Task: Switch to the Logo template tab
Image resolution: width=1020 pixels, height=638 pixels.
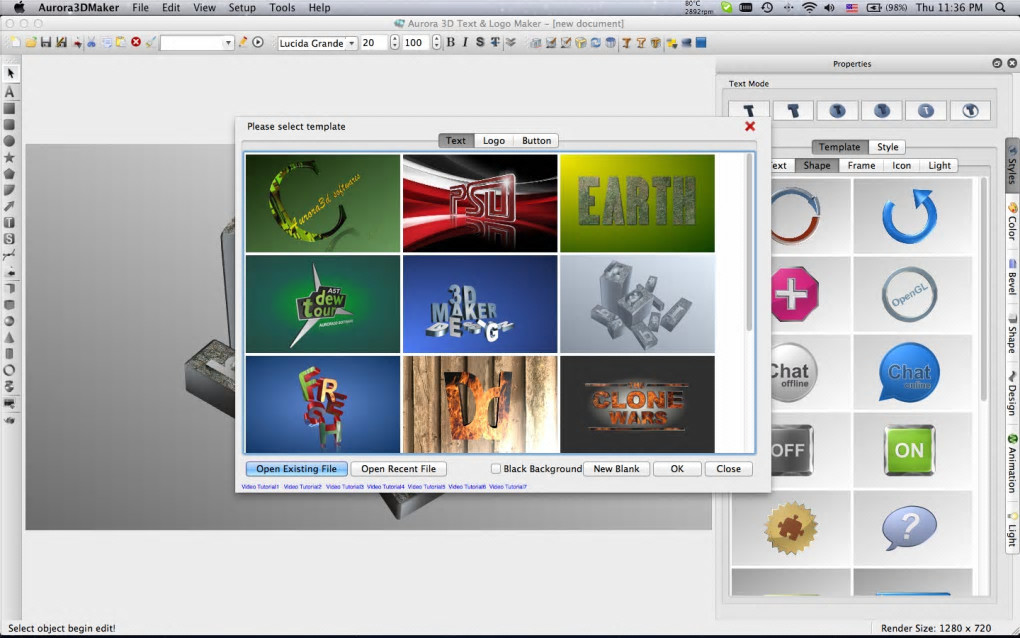Action: tap(494, 141)
